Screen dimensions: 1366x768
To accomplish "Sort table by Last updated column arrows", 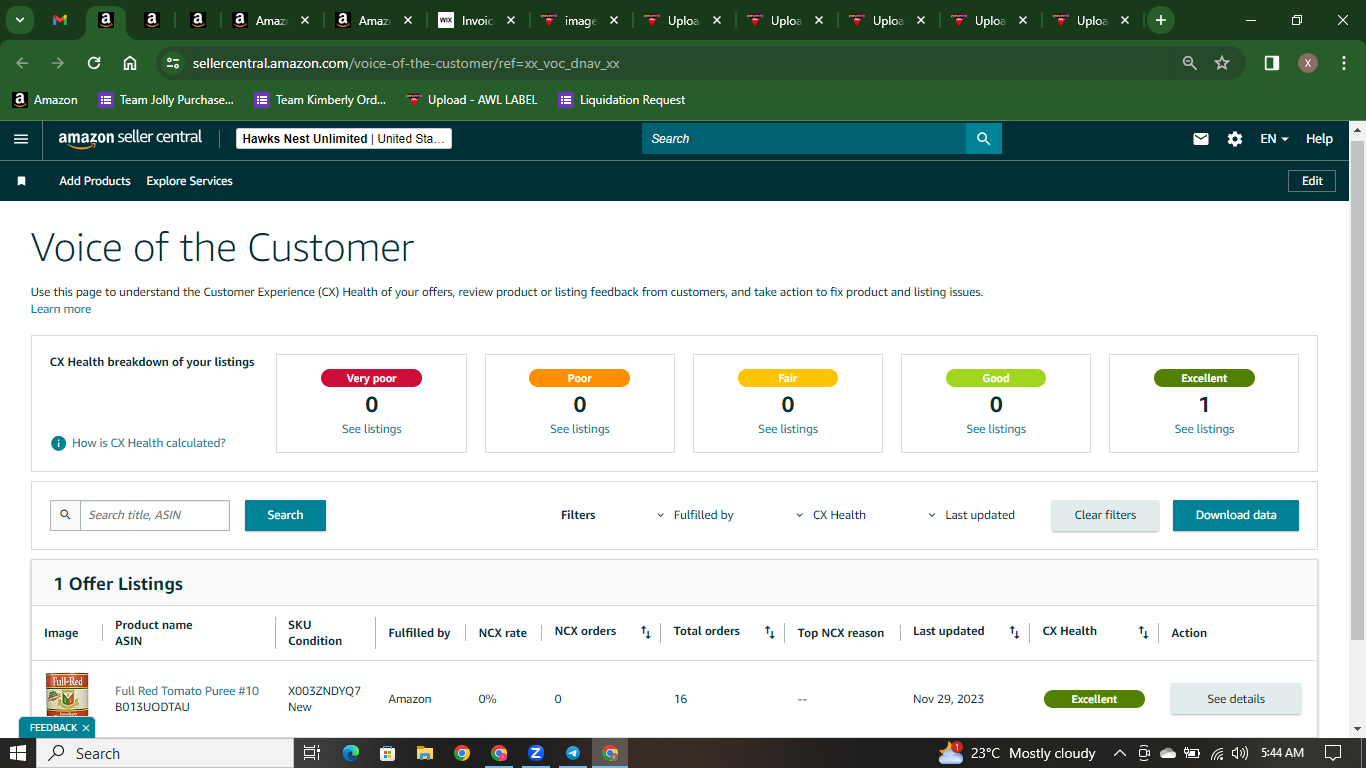I will tap(1014, 632).
